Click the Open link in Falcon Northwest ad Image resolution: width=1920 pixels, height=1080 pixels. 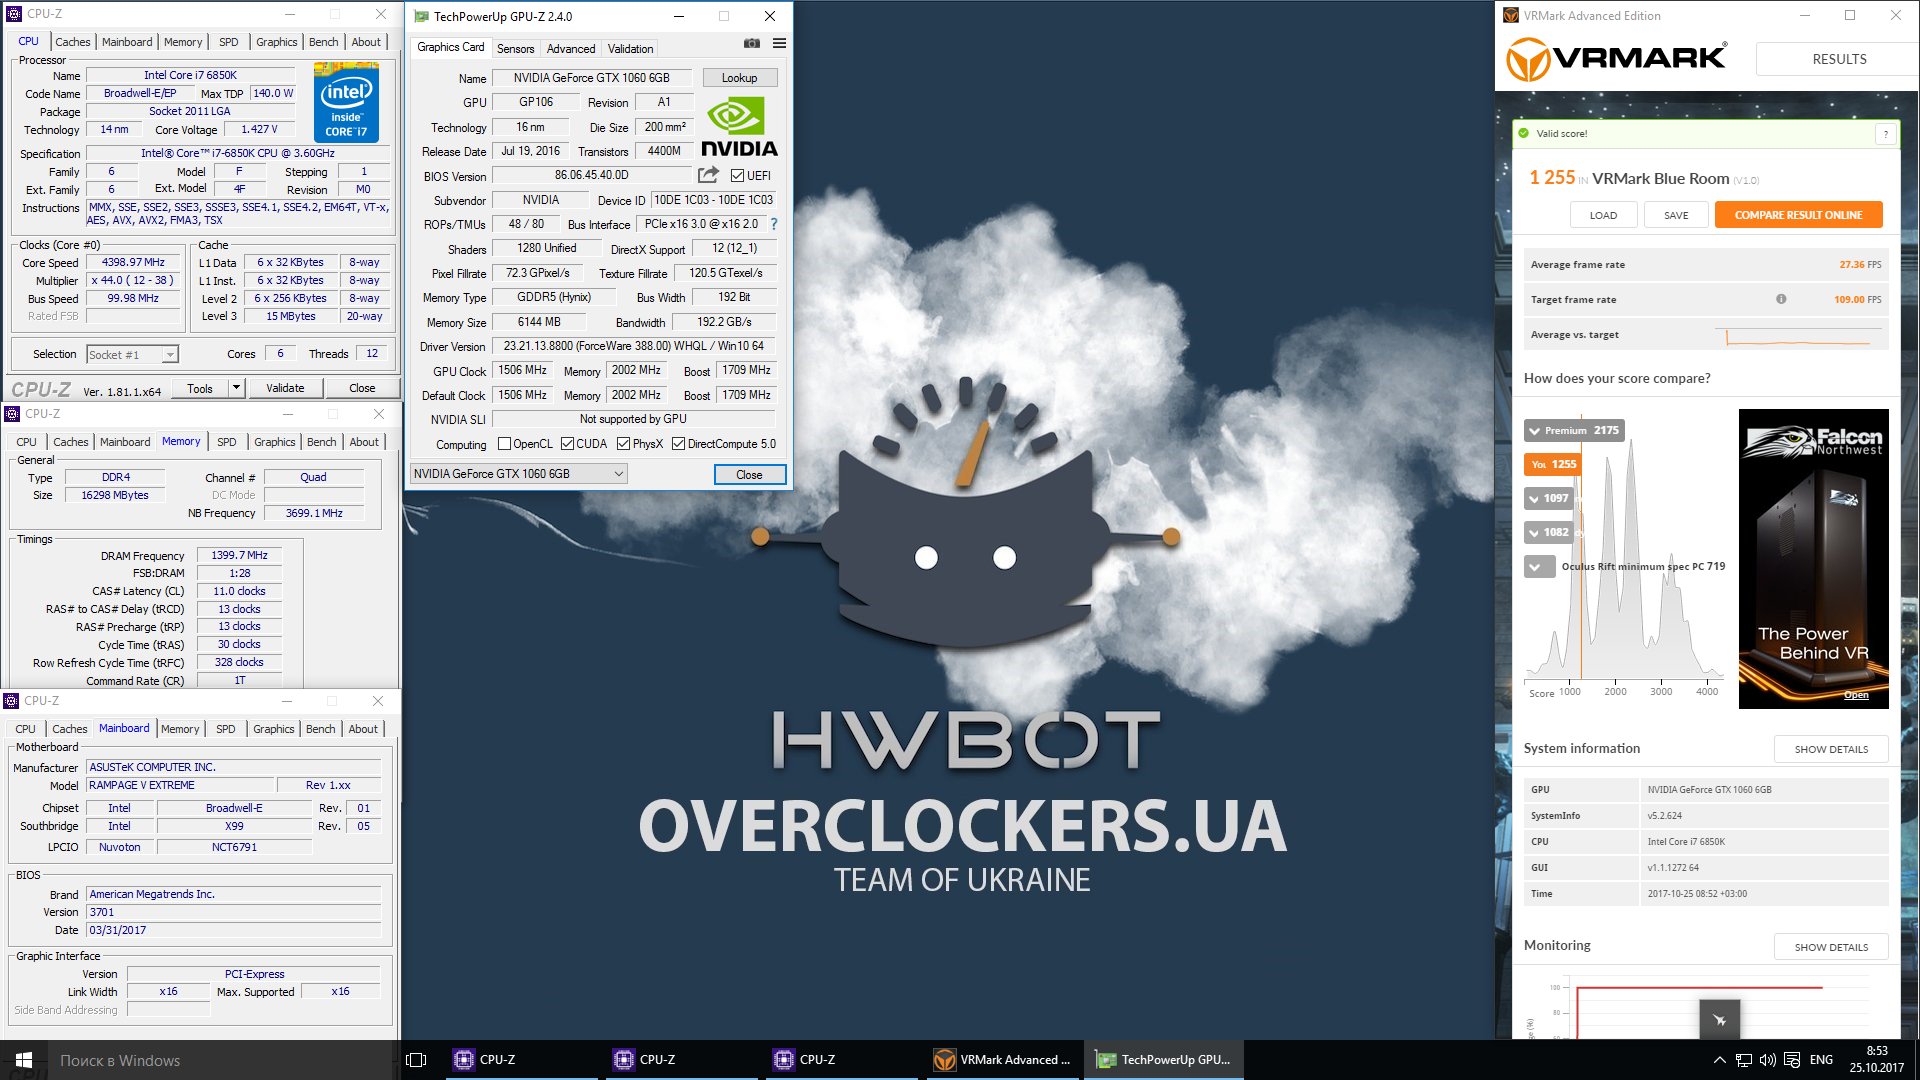click(1856, 695)
